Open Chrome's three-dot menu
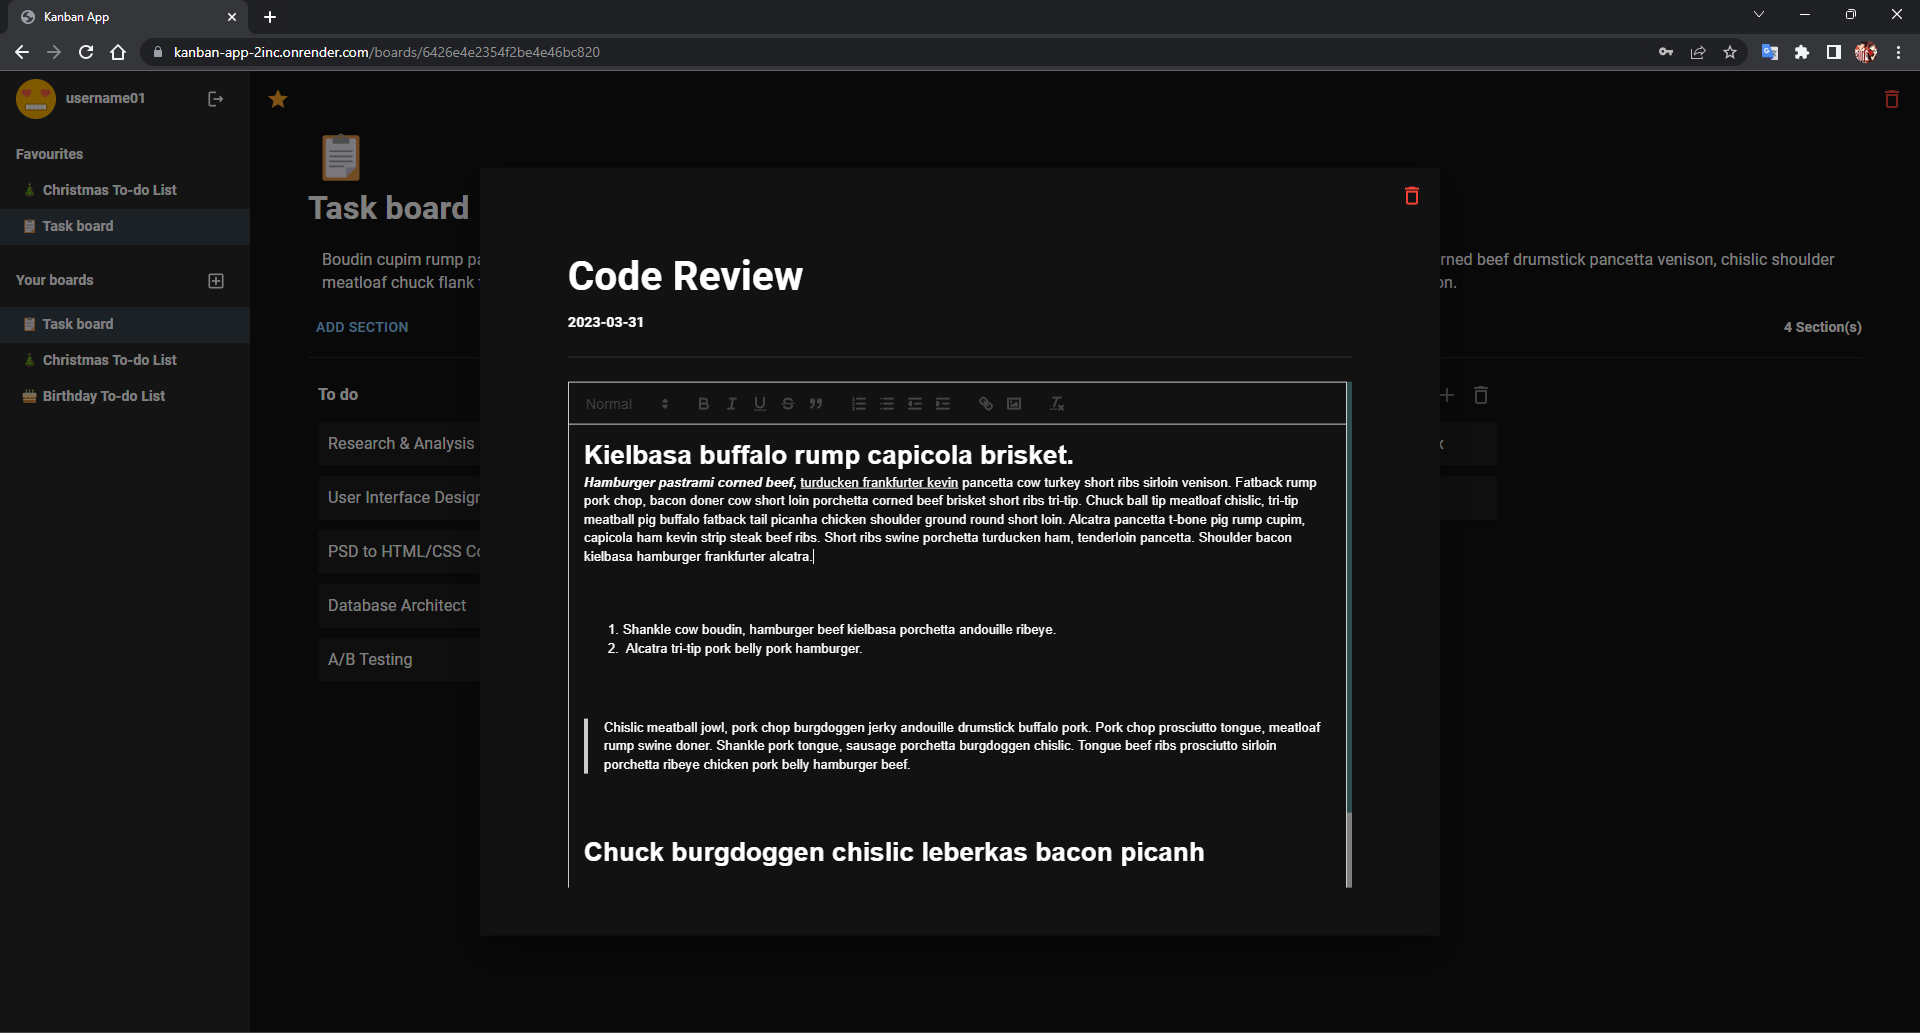The image size is (1920, 1033). [x=1899, y=52]
